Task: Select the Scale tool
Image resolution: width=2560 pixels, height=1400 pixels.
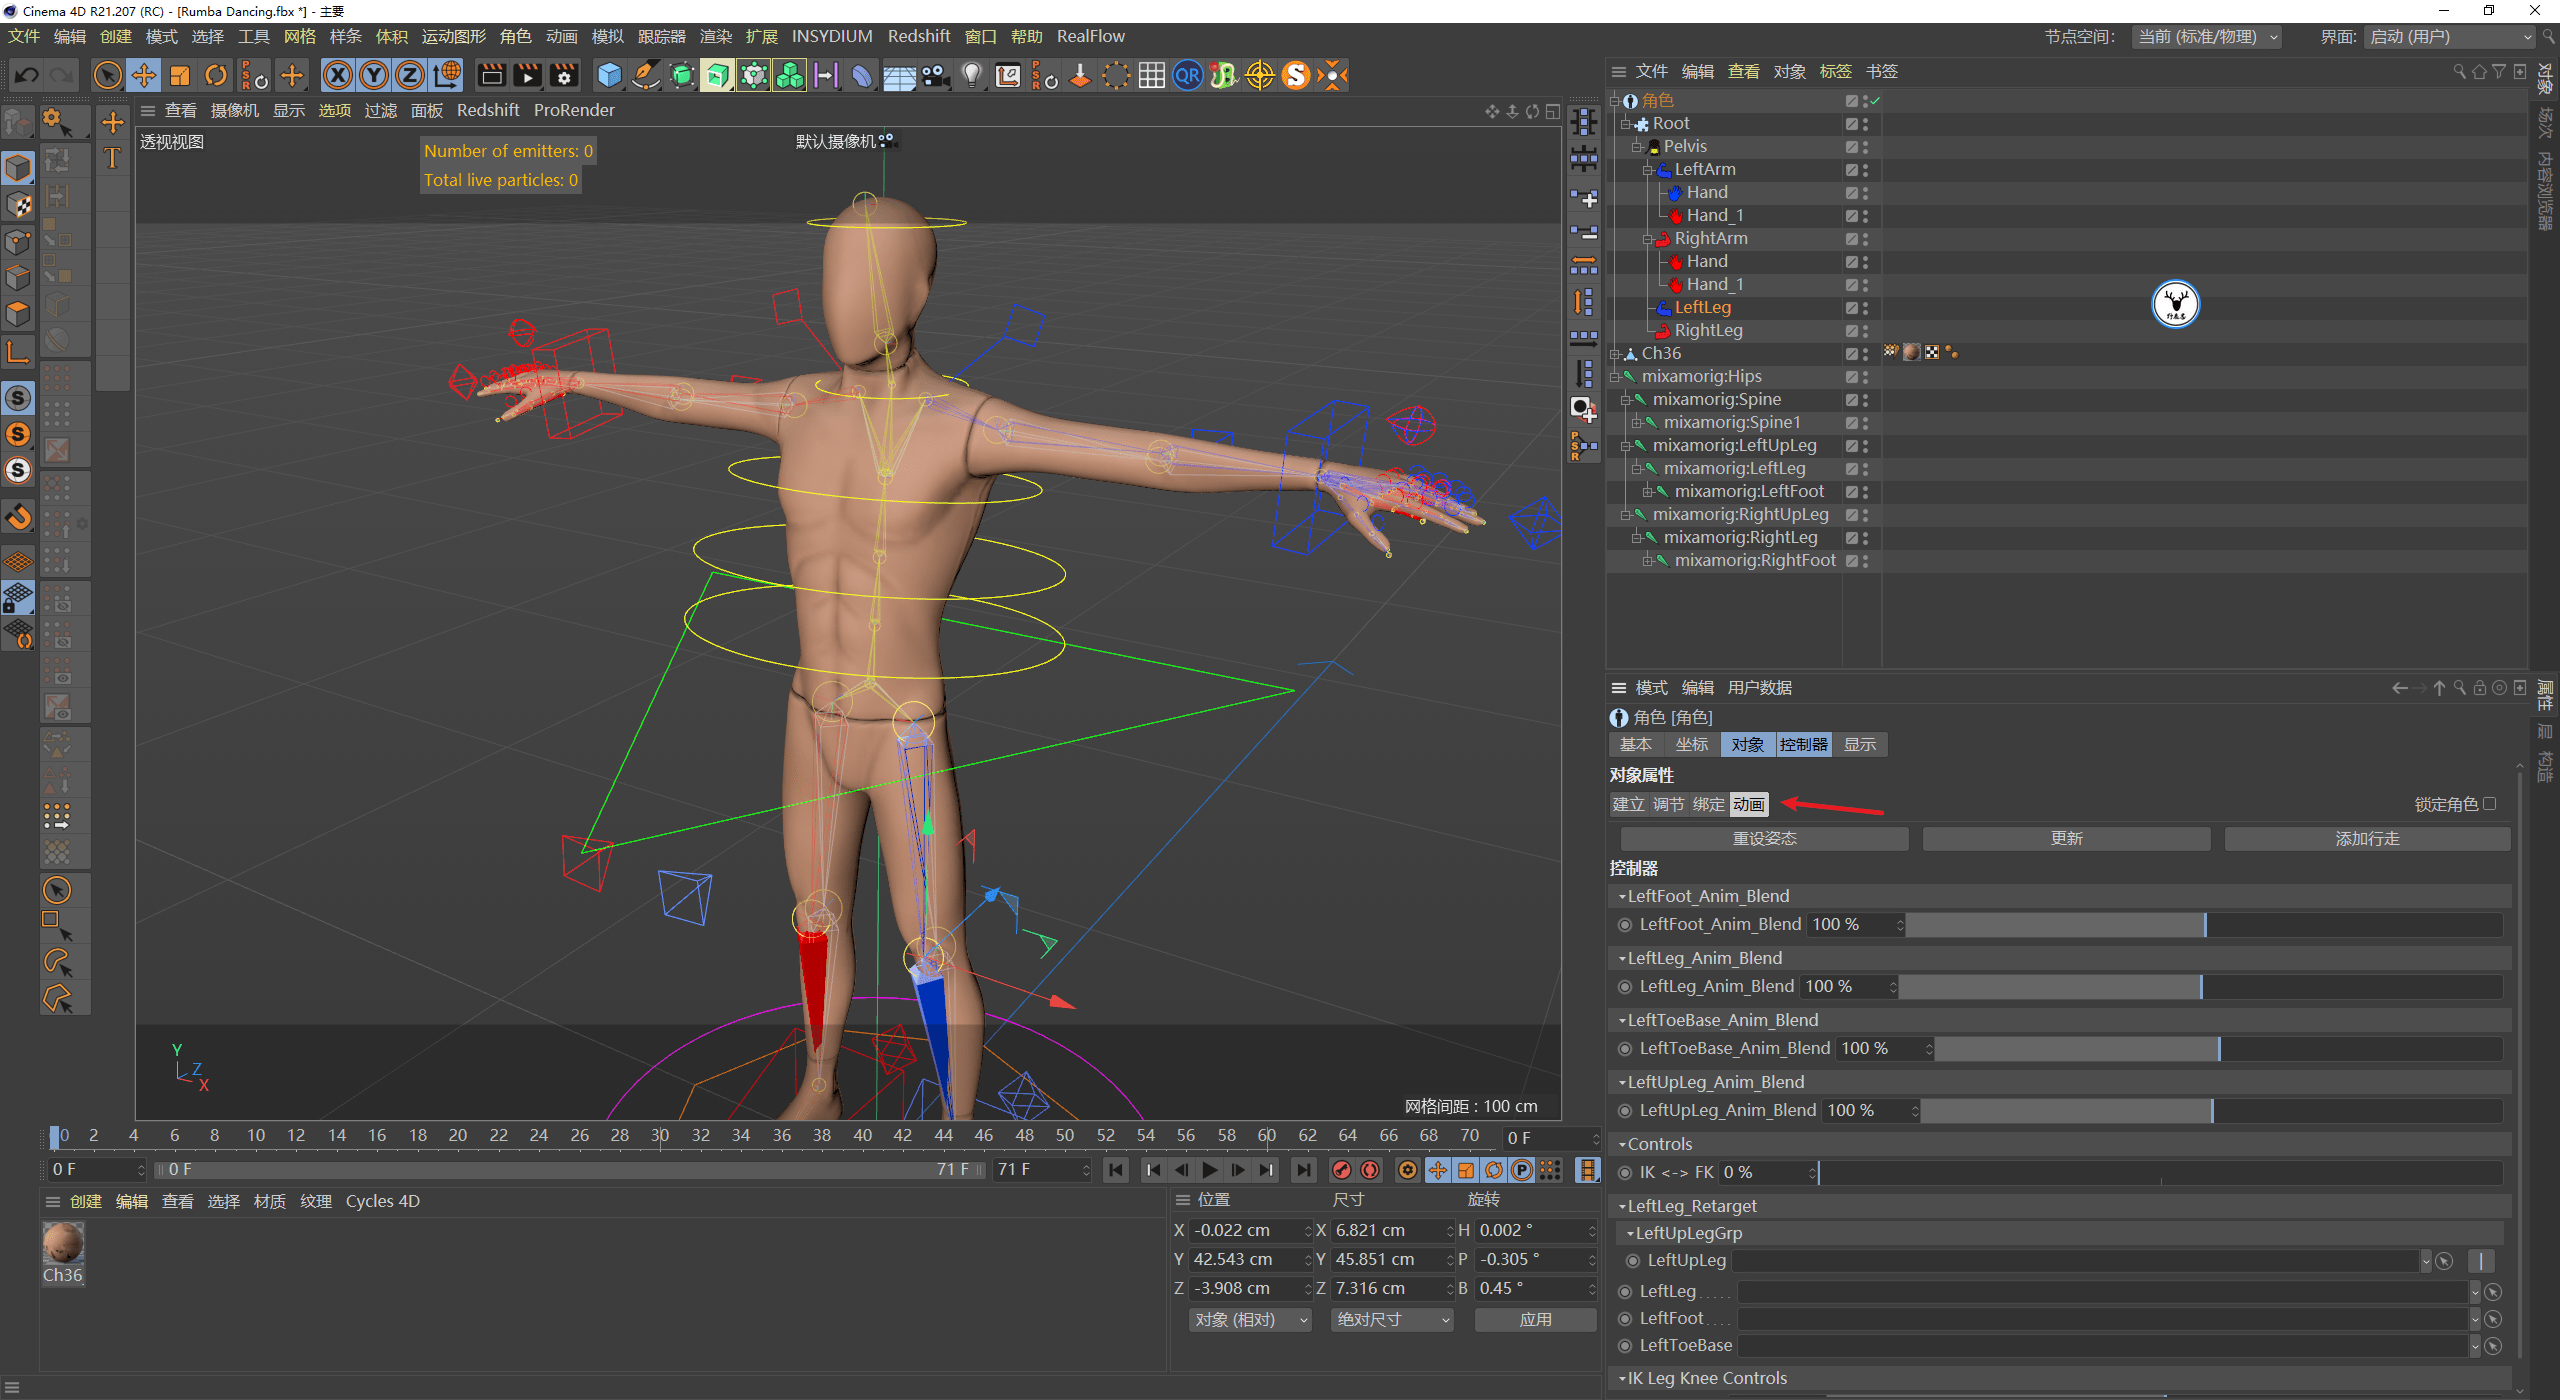Action: tap(180, 75)
